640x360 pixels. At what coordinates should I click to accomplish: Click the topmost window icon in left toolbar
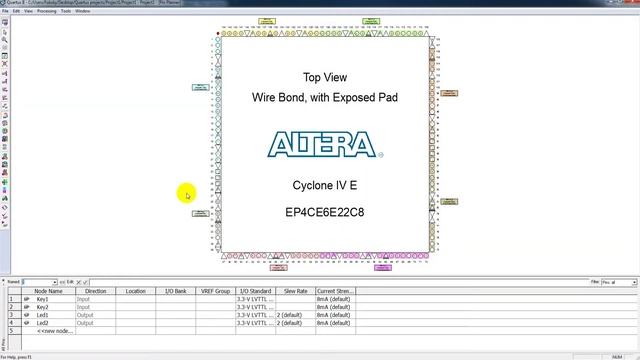(4, 22)
